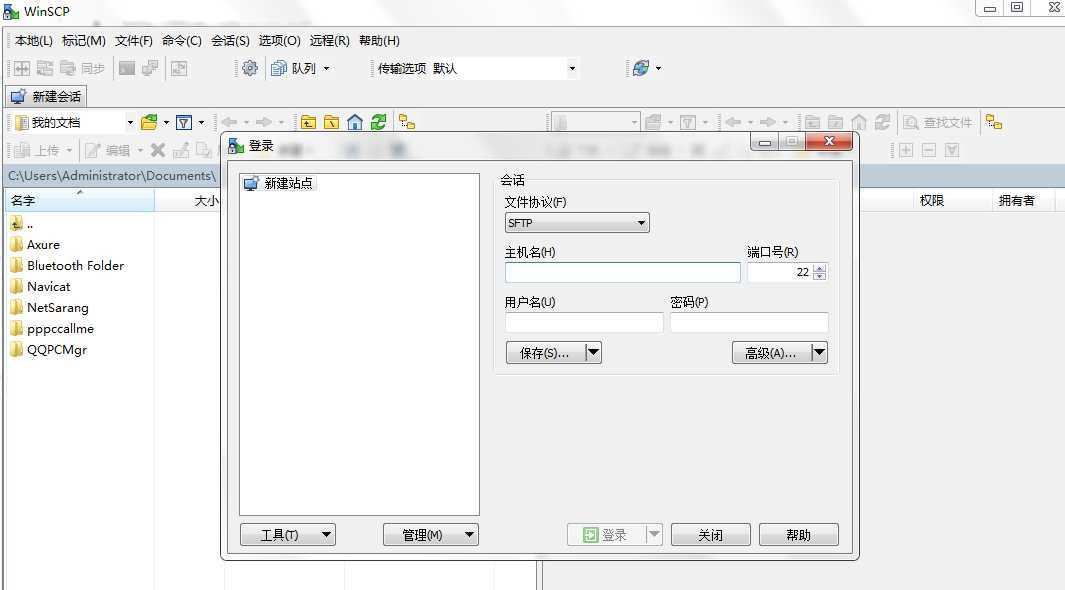Increase the port number with the up arrow
This screenshot has height=590, width=1065.
point(820,269)
